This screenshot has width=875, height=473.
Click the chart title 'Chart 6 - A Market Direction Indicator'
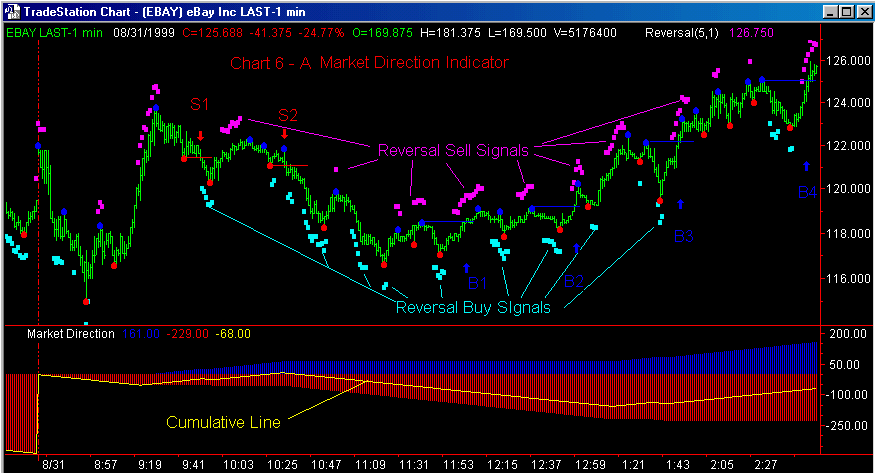369,62
